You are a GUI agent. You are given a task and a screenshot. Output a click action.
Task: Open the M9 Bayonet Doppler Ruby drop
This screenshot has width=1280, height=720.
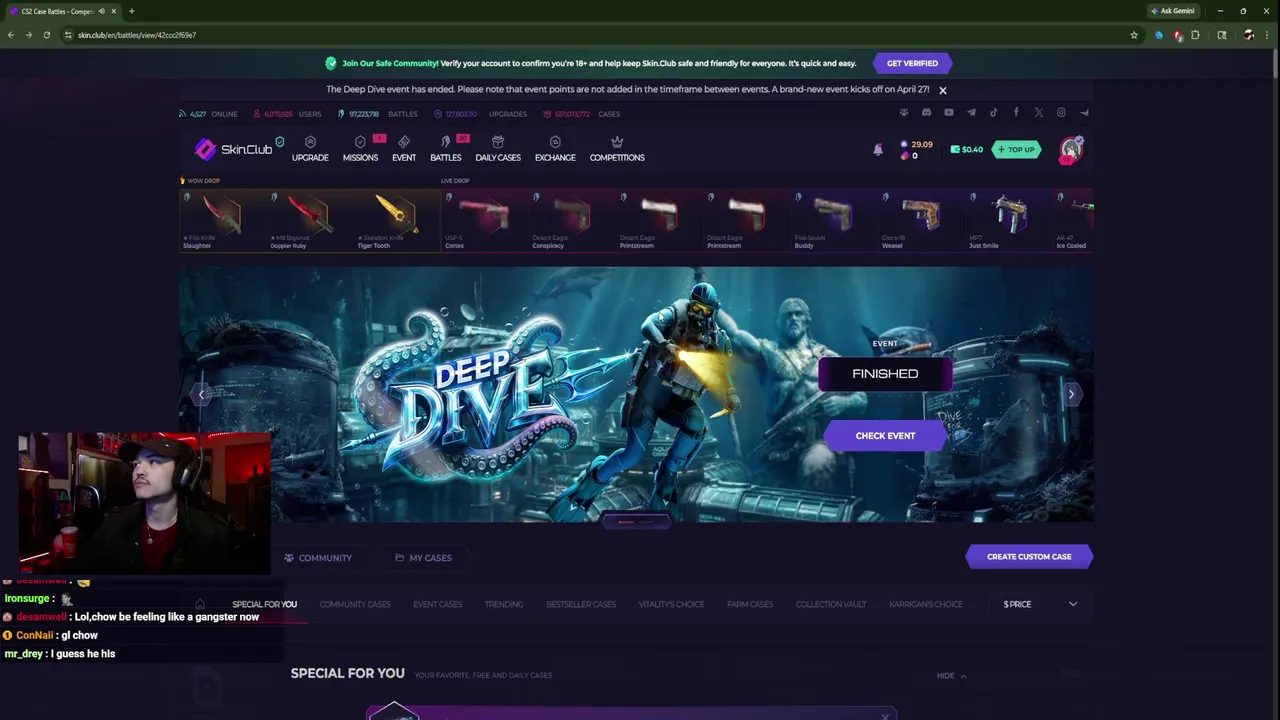click(x=310, y=220)
